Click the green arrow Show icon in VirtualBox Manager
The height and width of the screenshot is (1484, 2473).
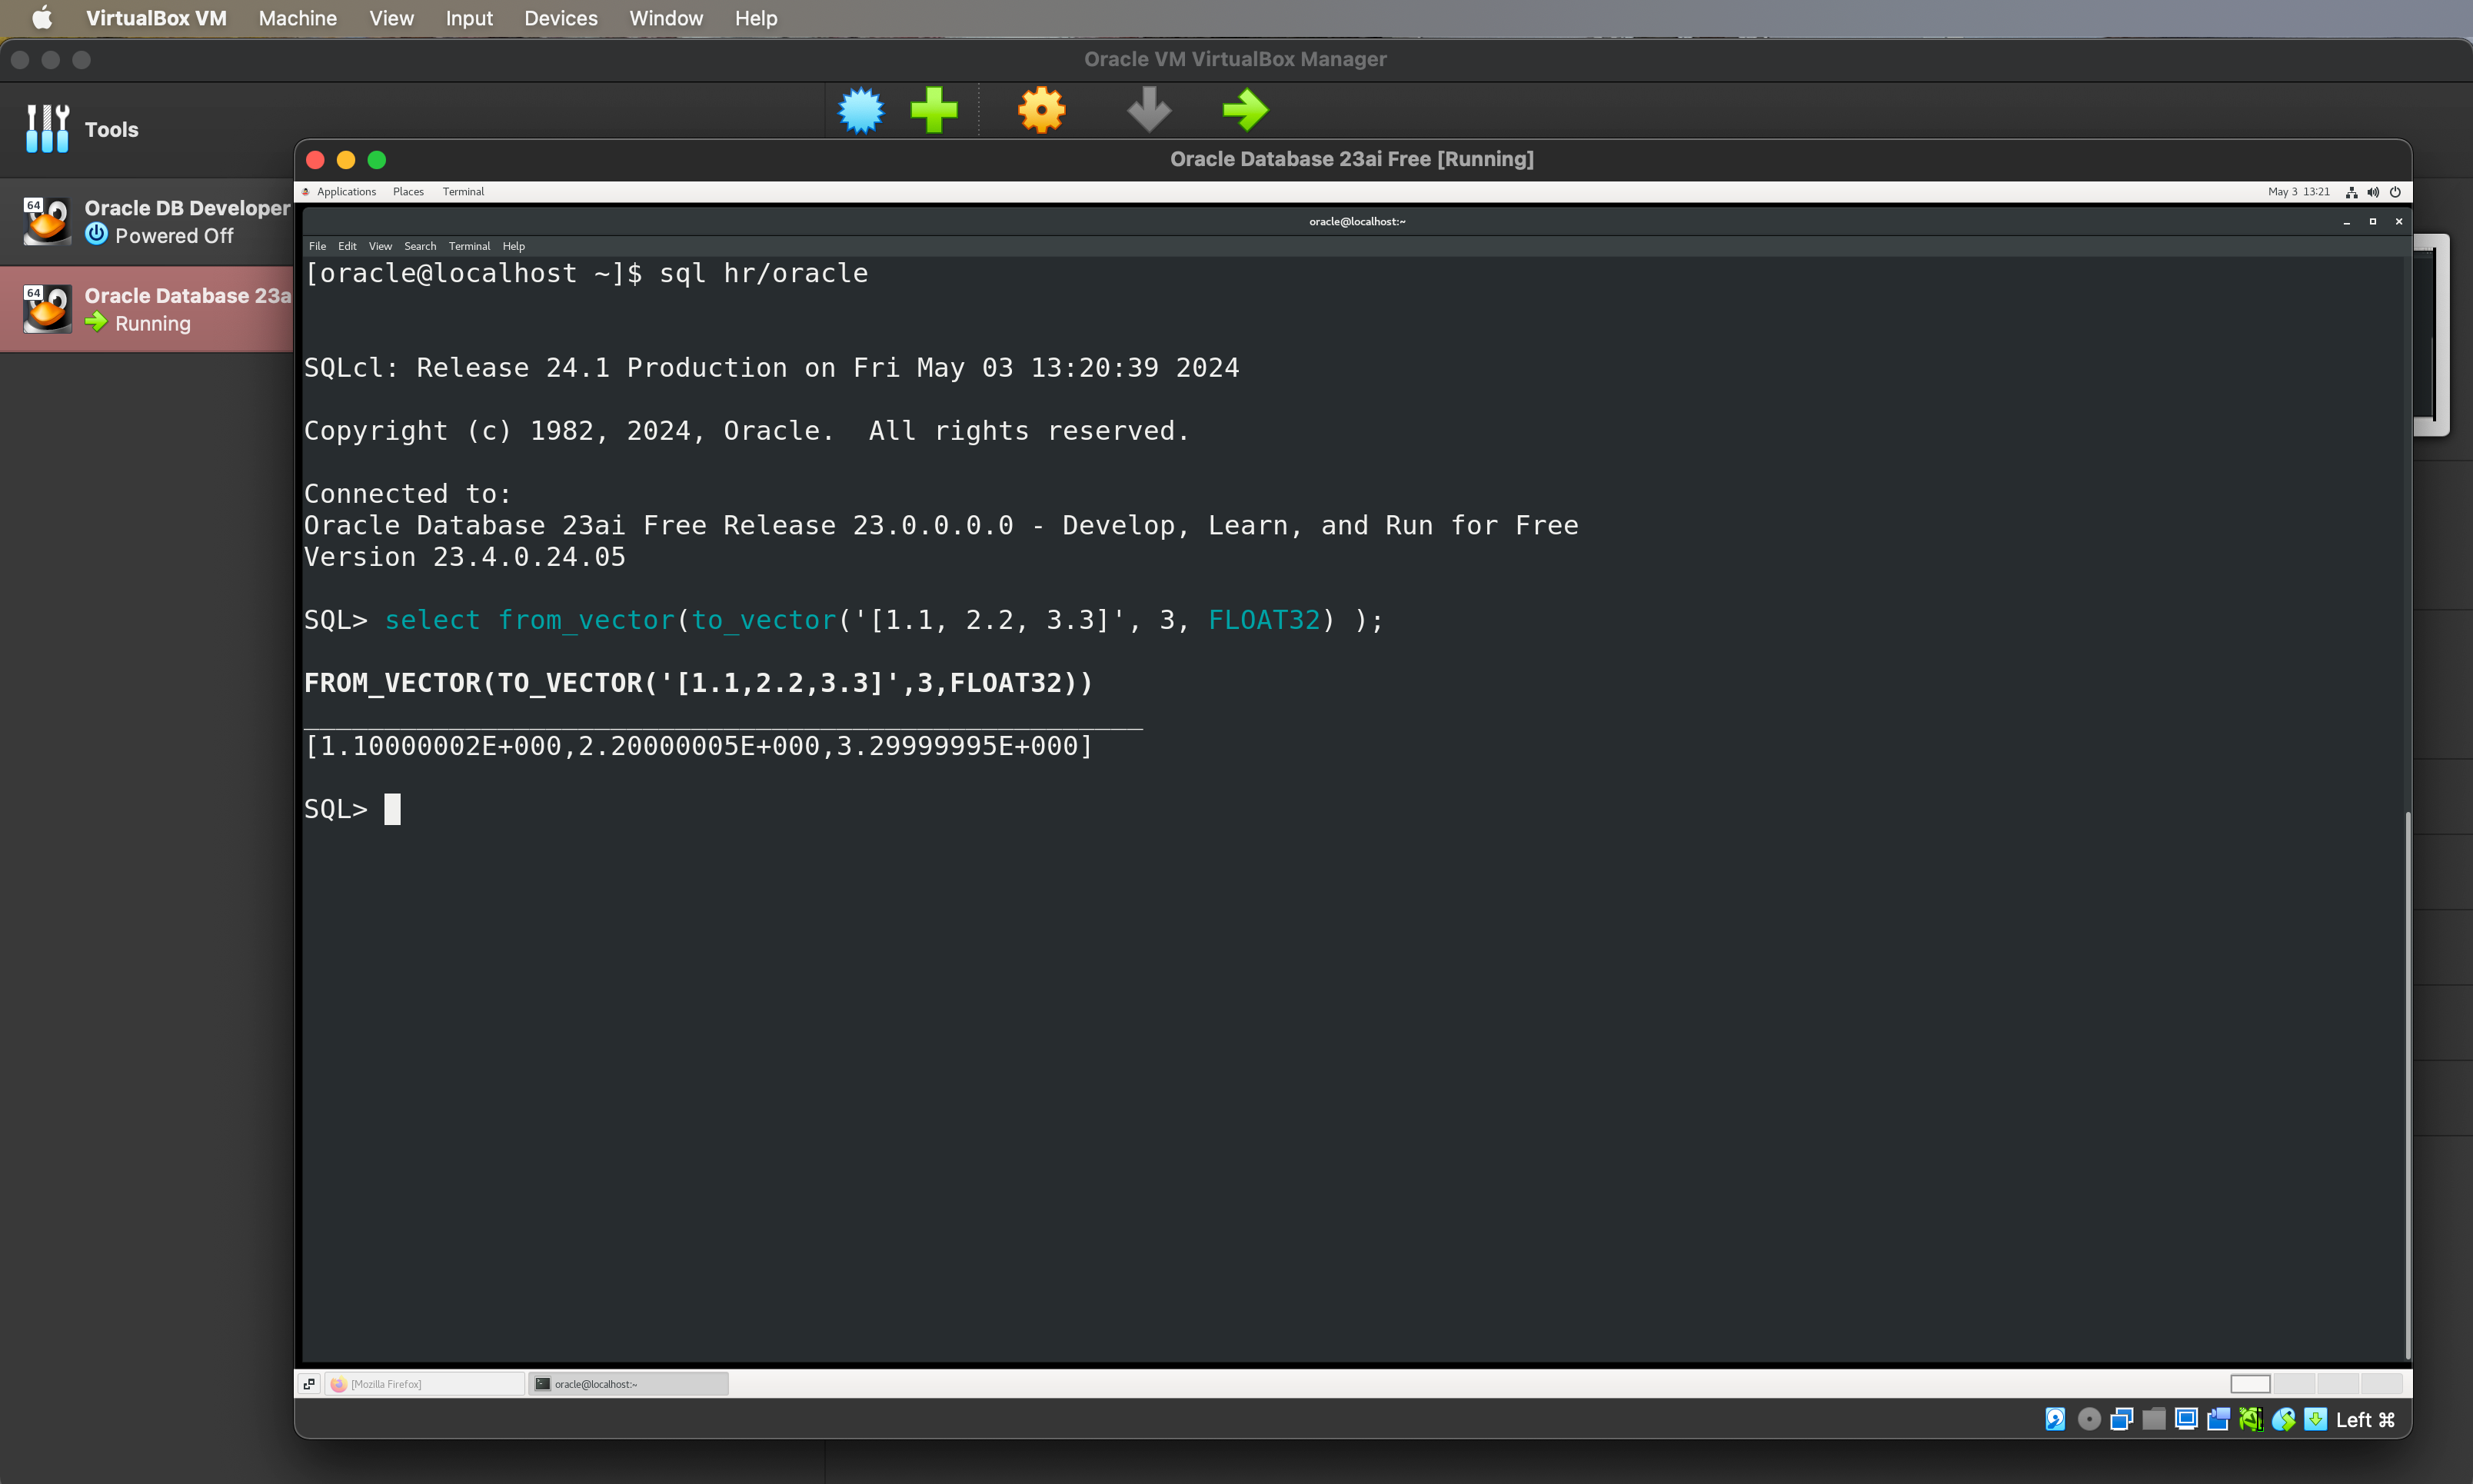click(x=1245, y=110)
